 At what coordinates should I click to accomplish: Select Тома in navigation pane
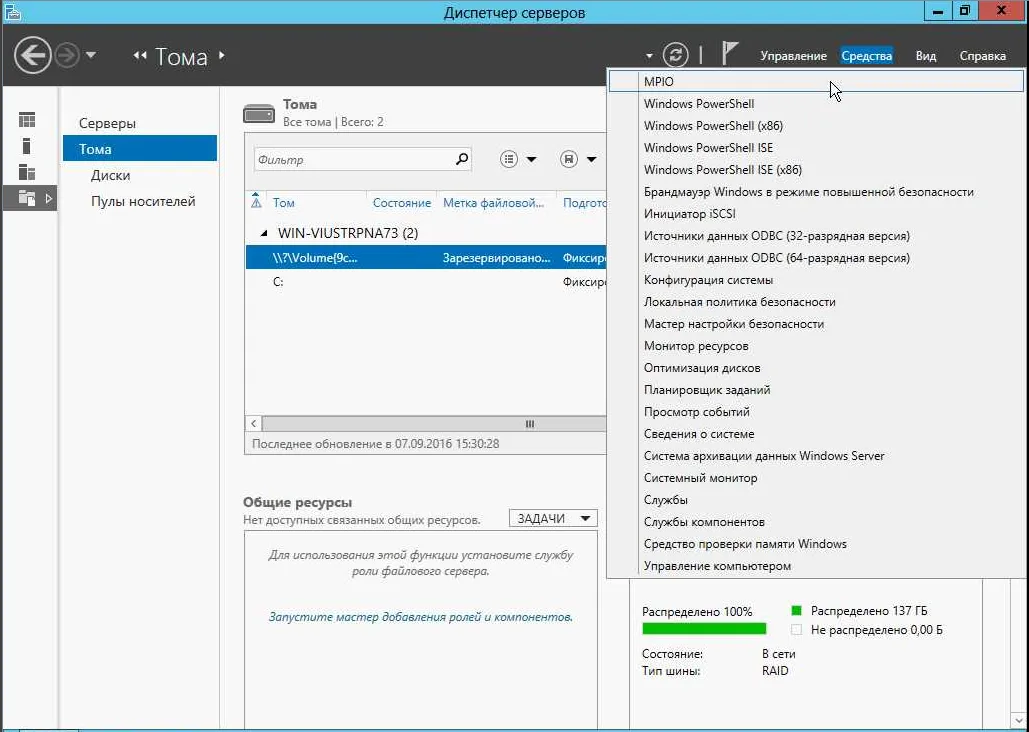[140, 149]
